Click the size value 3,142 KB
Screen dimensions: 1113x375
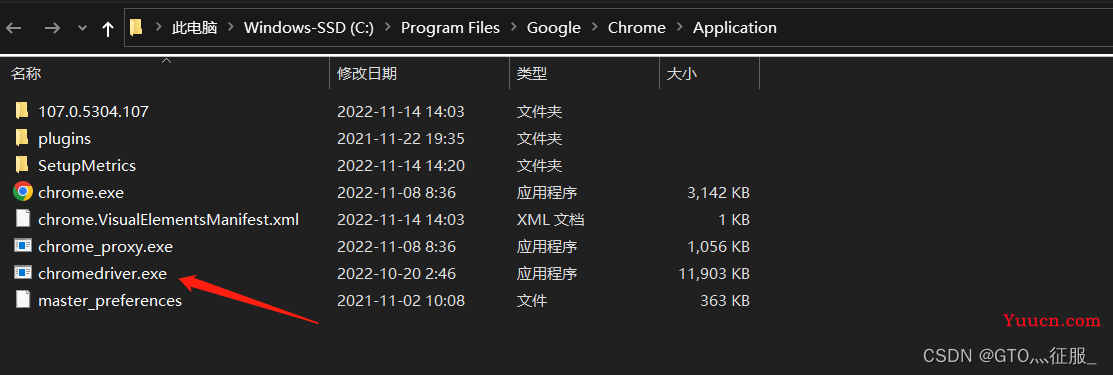pos(717,192)
